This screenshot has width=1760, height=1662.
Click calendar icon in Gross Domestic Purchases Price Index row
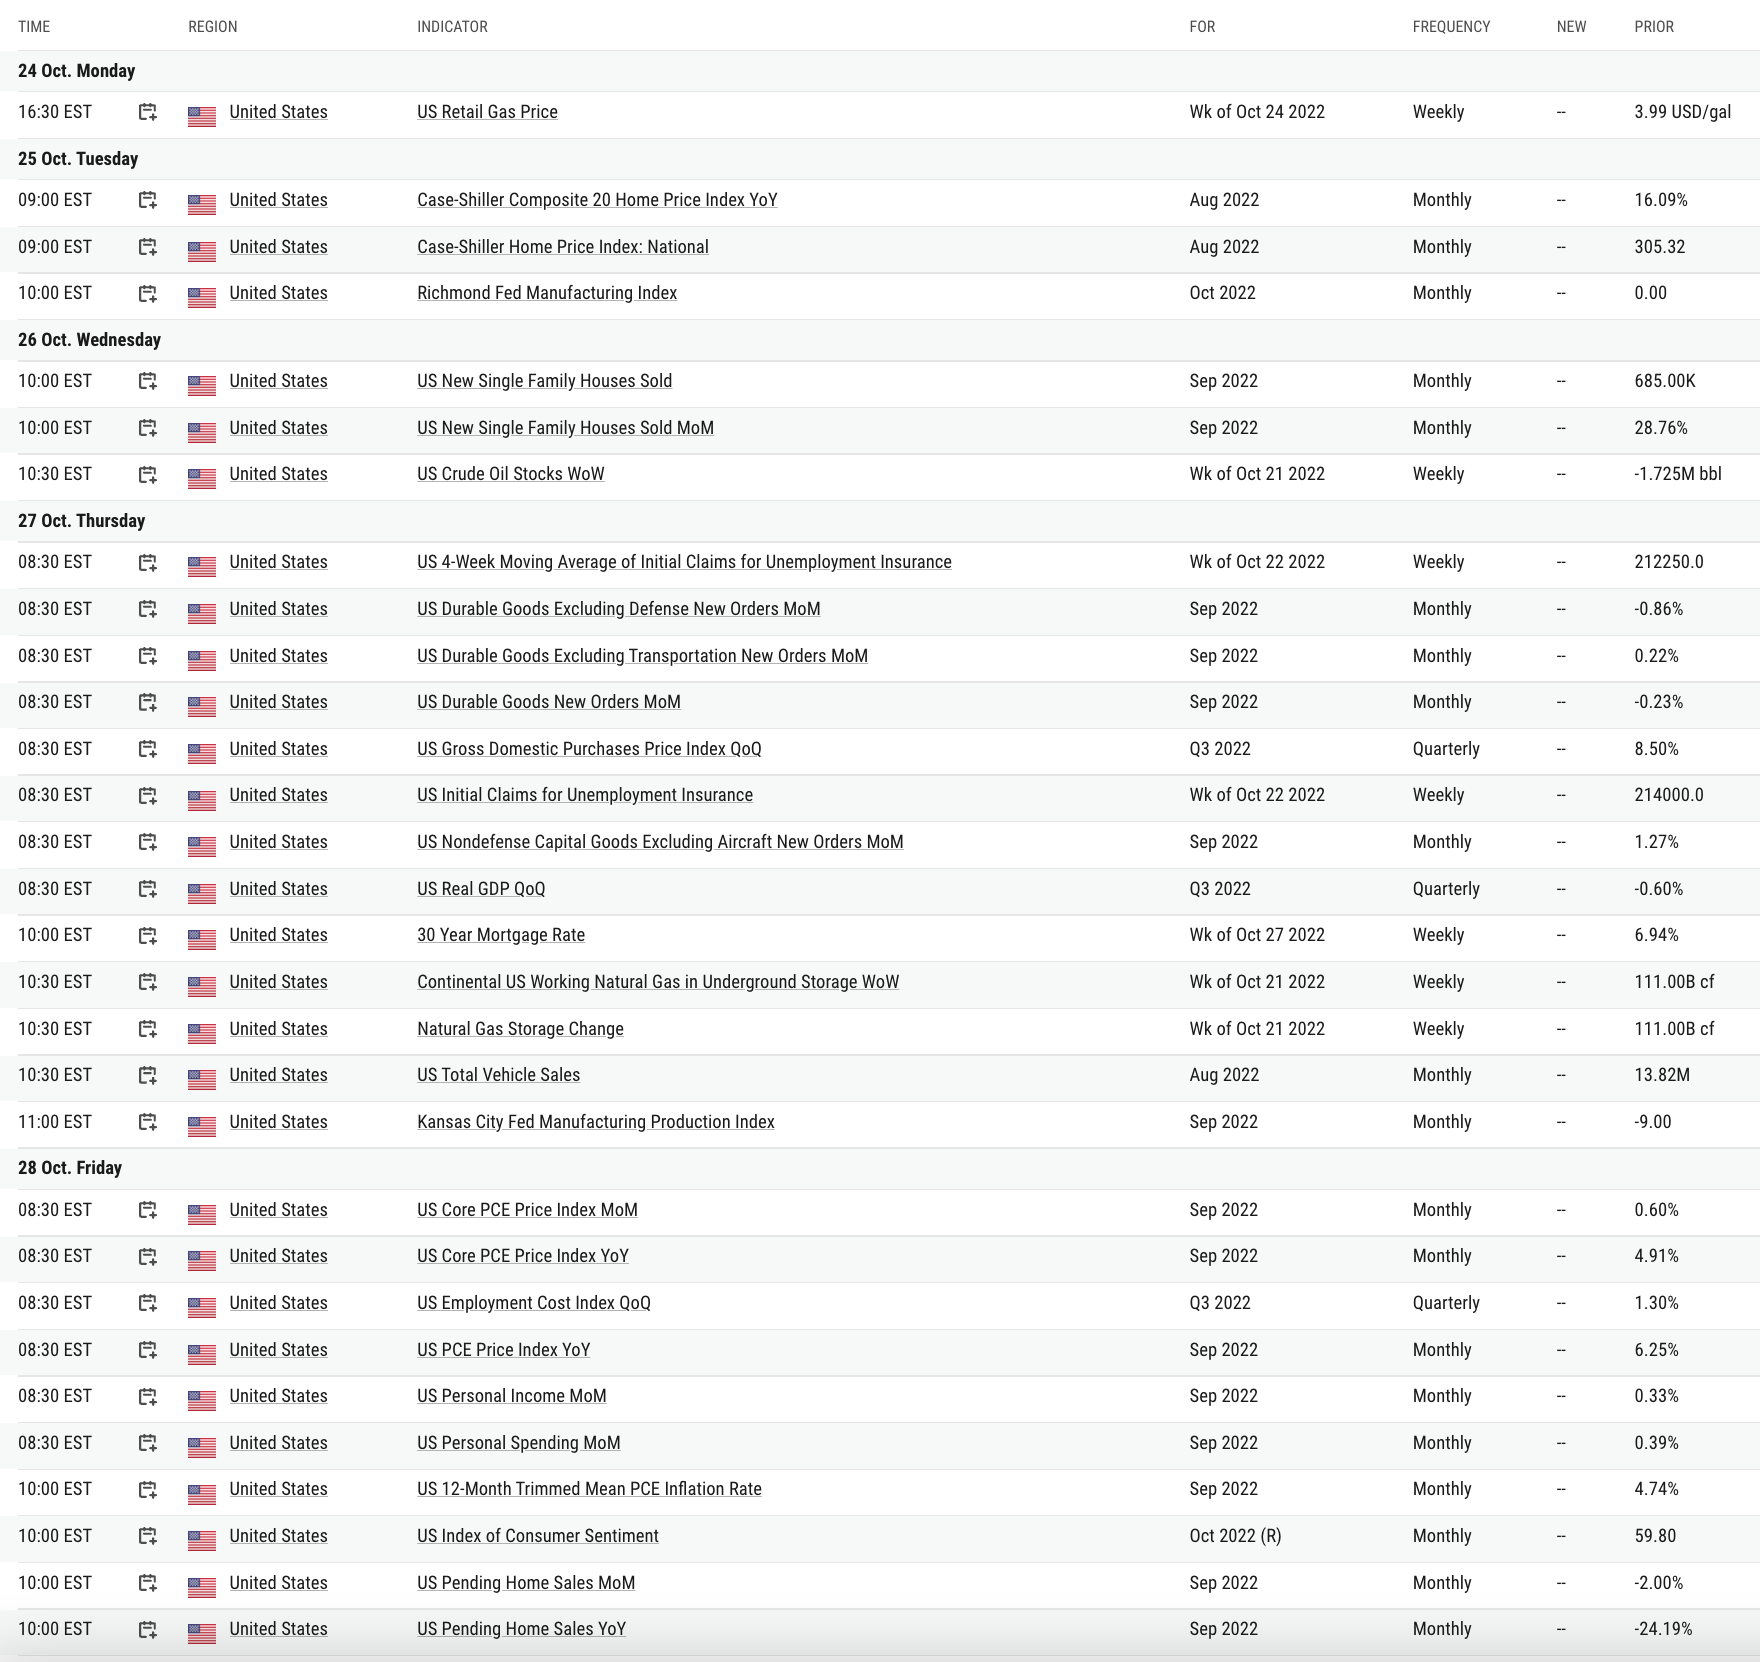[x=147, y=750]
